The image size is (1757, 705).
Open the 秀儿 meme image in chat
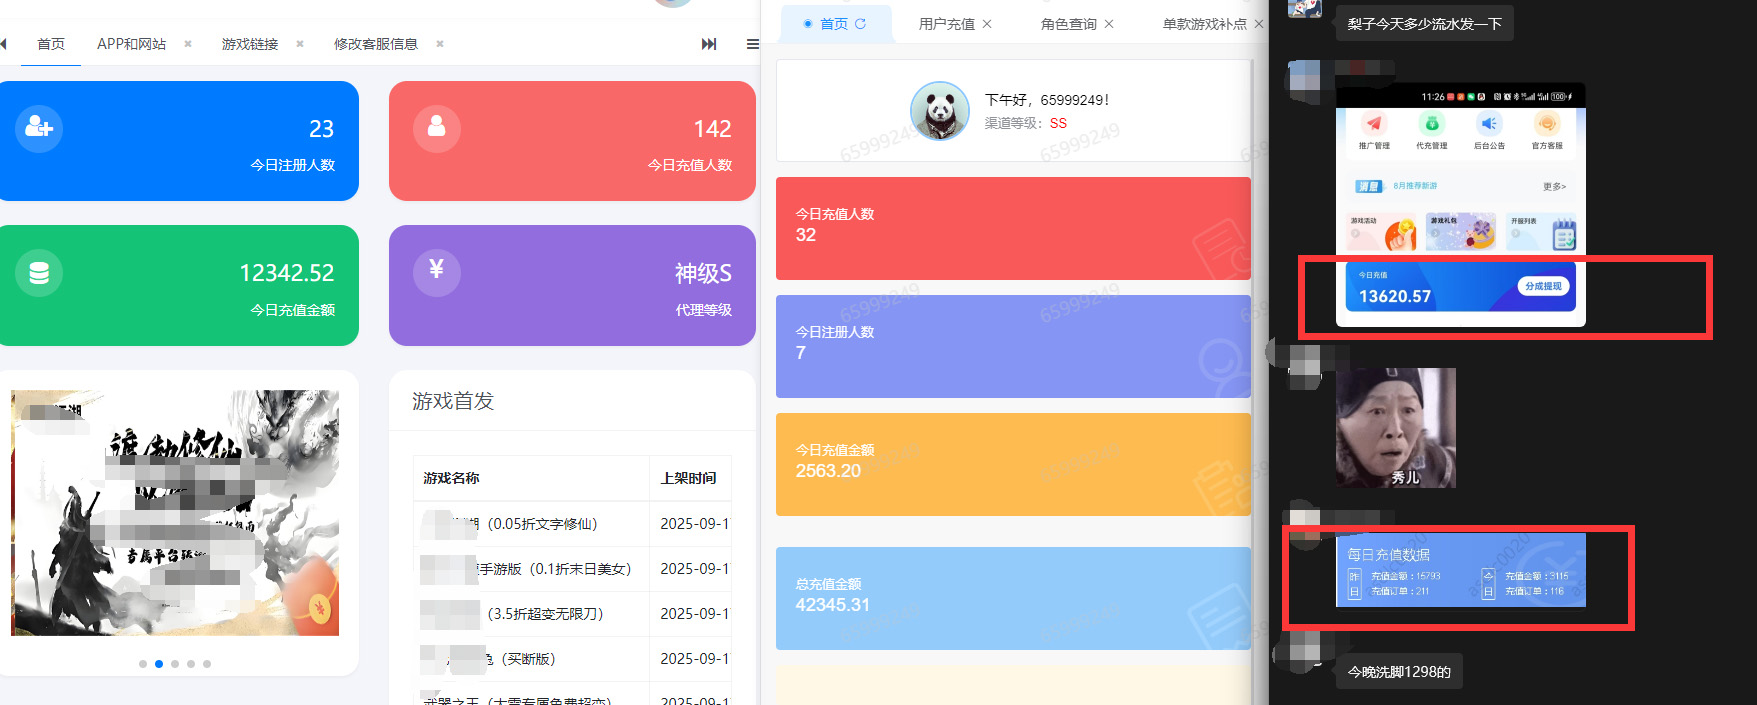point(1396,428)
